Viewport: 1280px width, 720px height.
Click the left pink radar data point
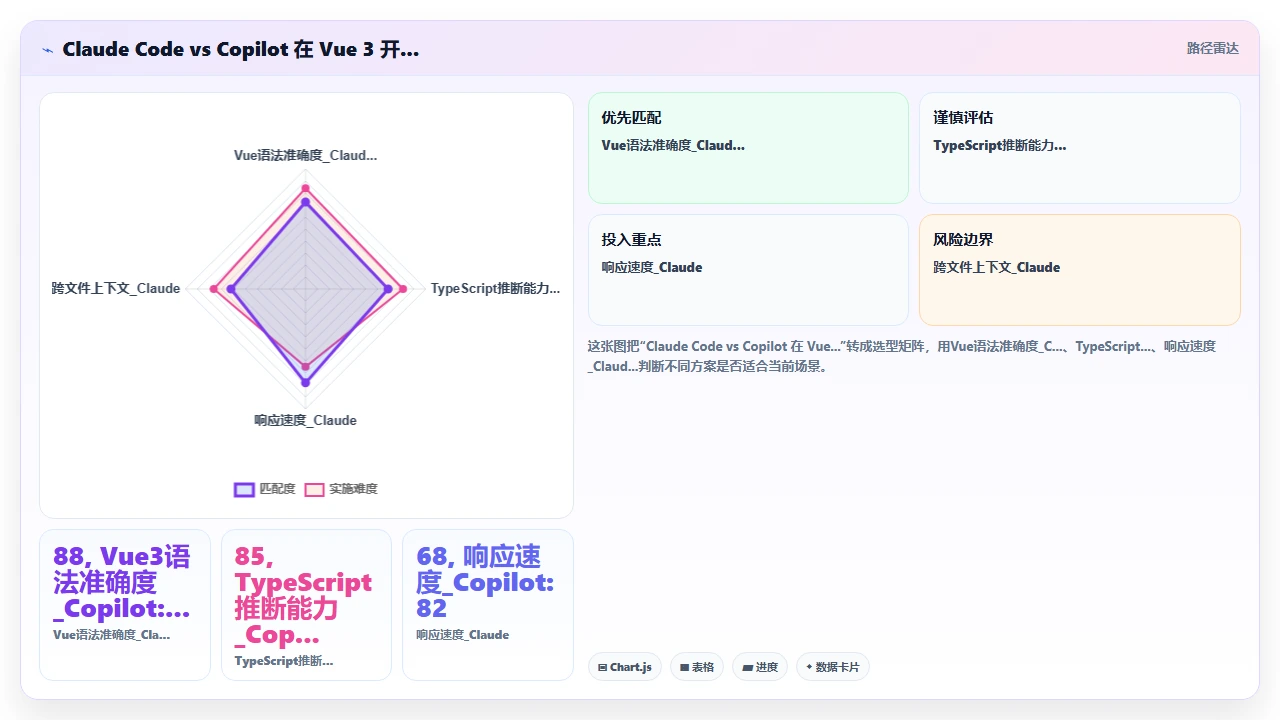tap(213, 289)
